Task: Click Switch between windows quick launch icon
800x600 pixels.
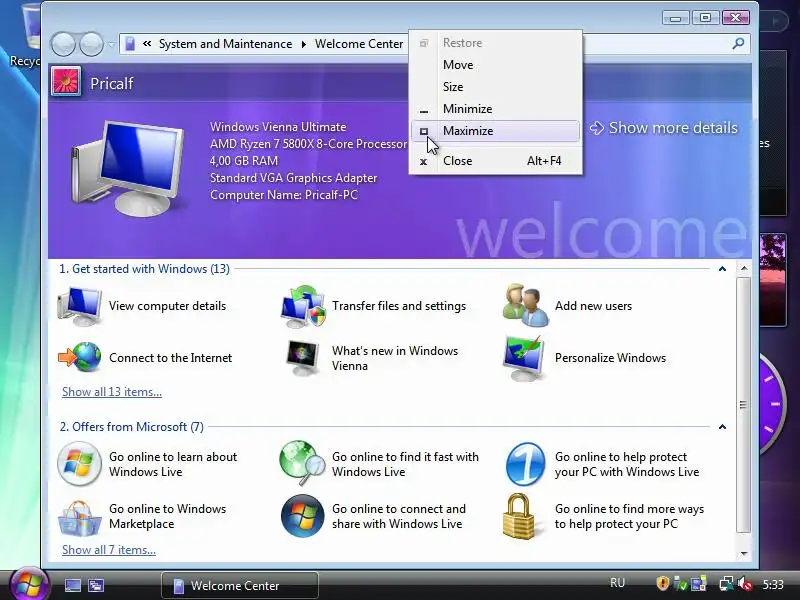Action: coord(96,585)
